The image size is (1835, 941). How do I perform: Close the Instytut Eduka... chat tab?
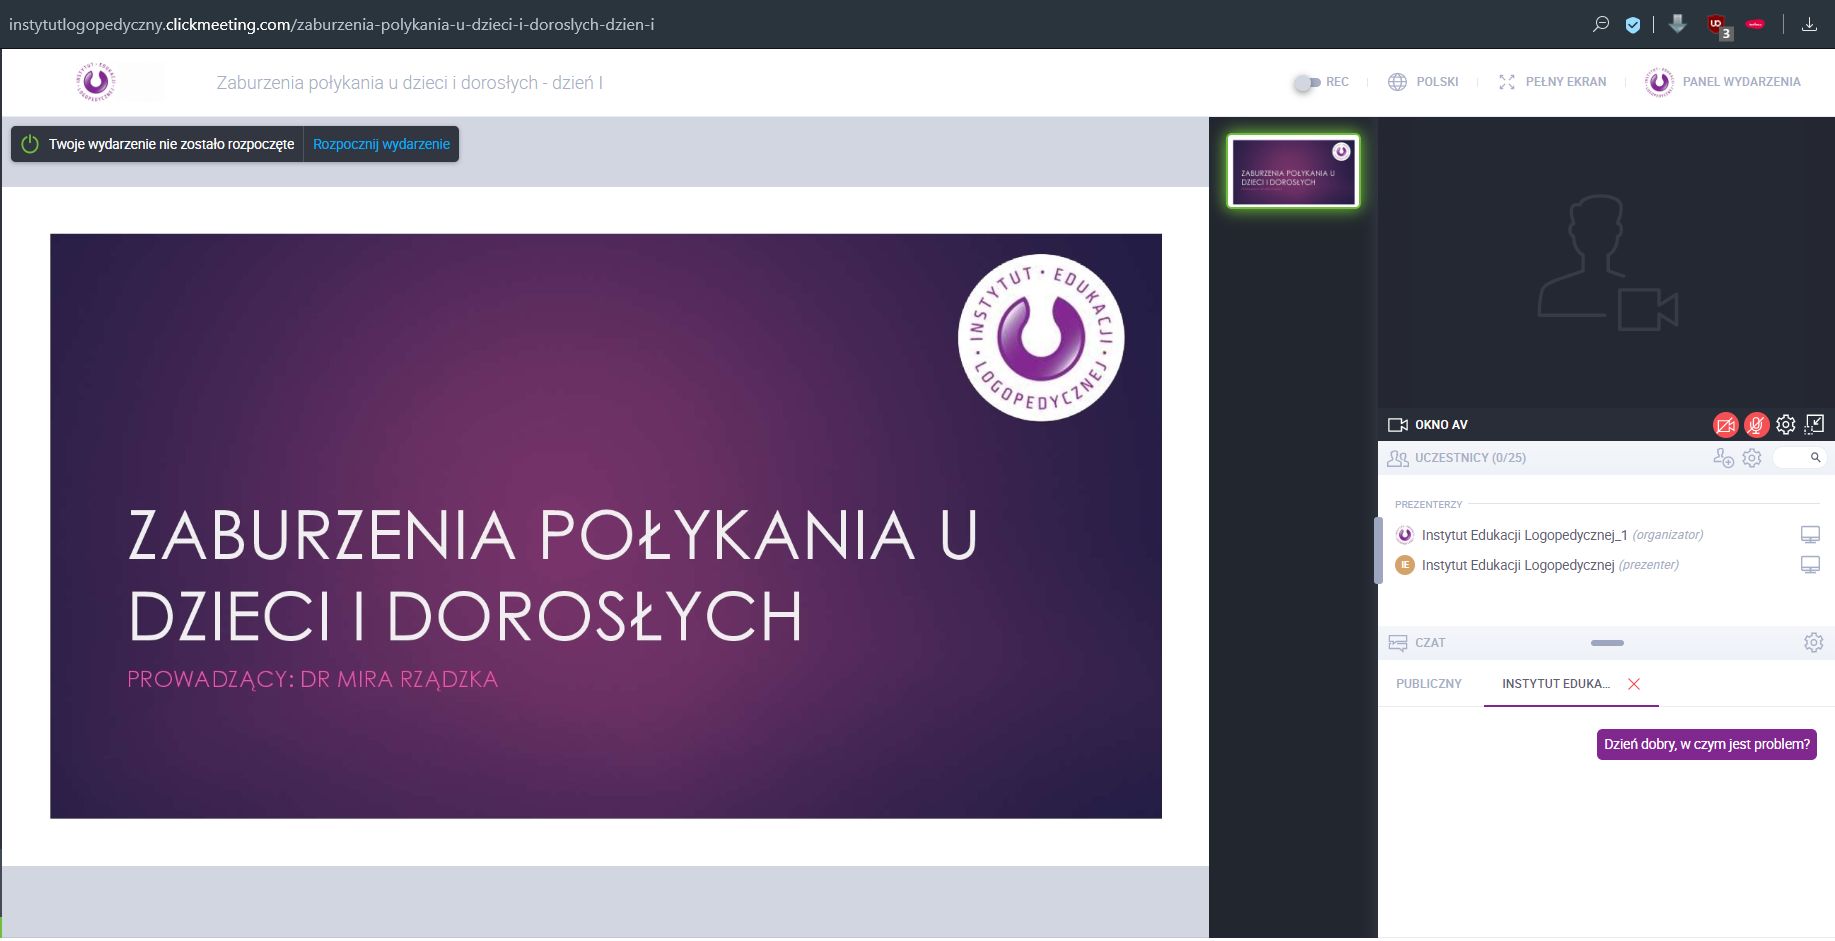click(x=1634, y=684)
